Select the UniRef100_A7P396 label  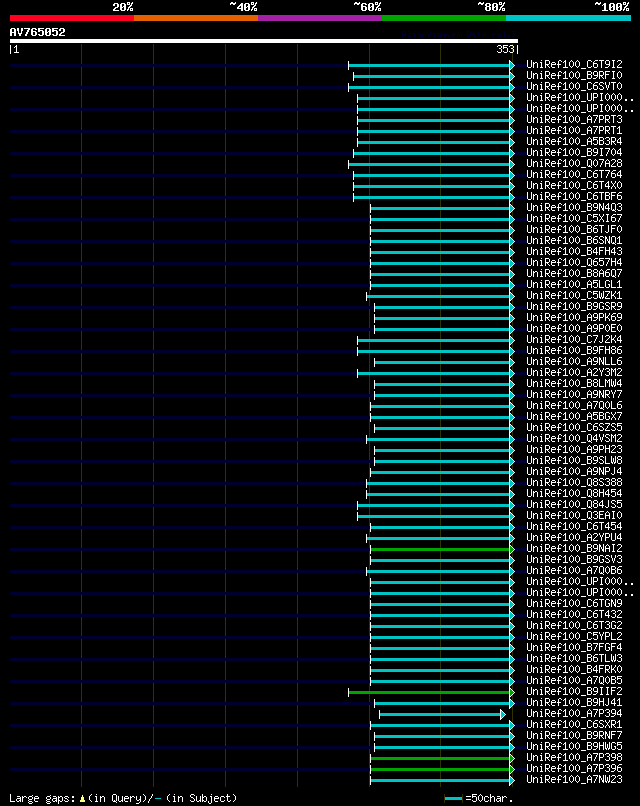tap(574, 768)
